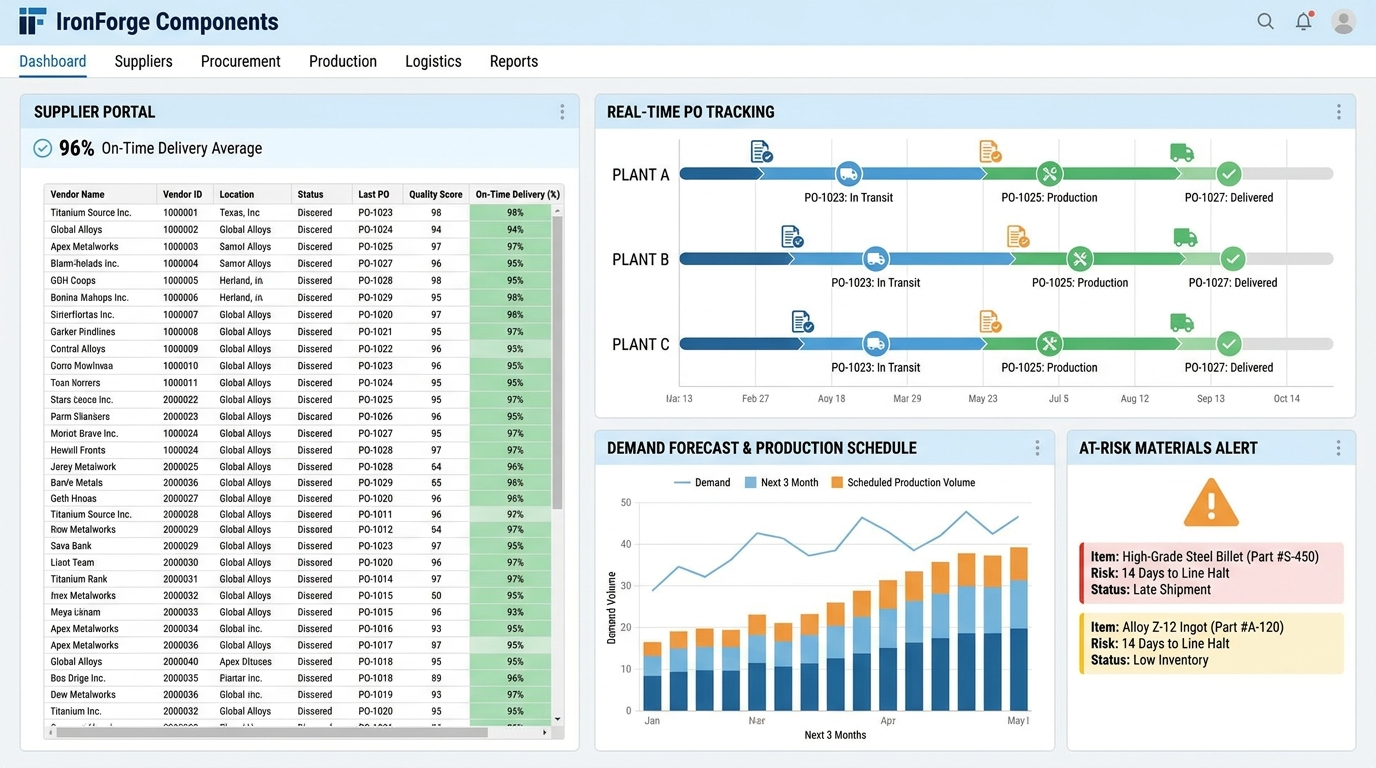Click the orange warning triangle icon
Viewport: 1376px width, 768px height.
[1211, 503]
